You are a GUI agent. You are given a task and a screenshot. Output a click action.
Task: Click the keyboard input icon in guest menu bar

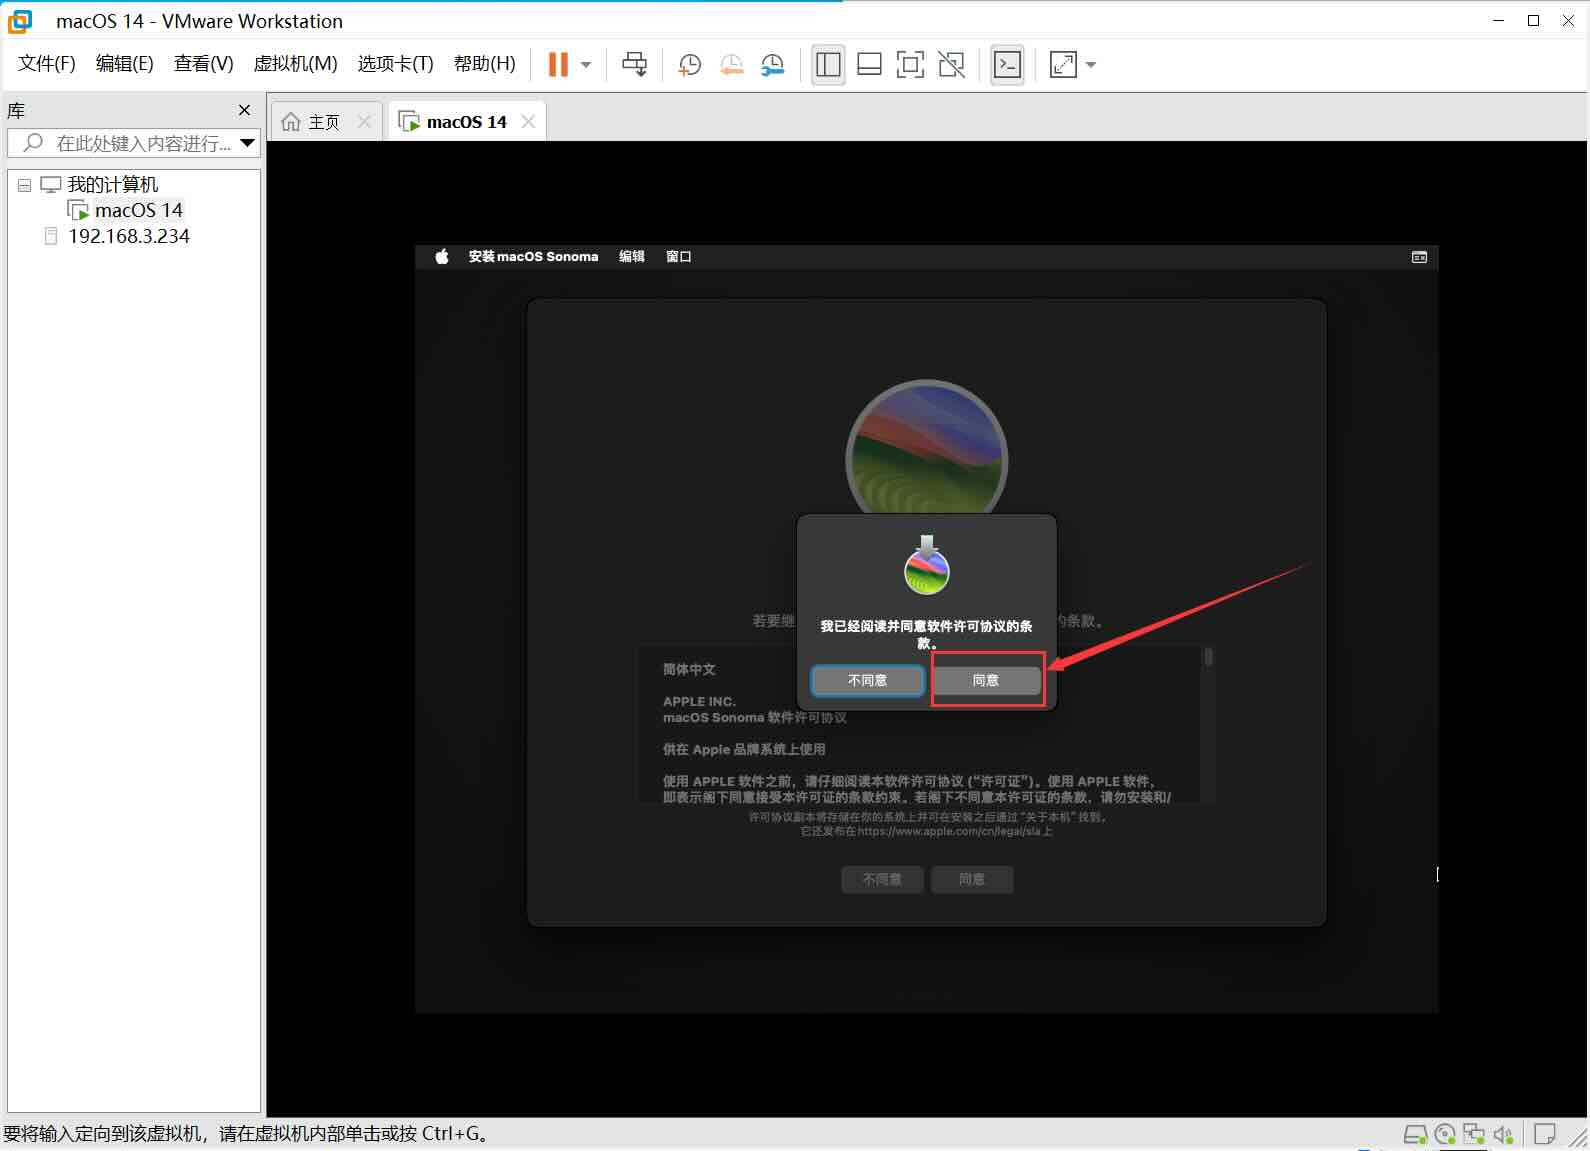(1419, 257)
